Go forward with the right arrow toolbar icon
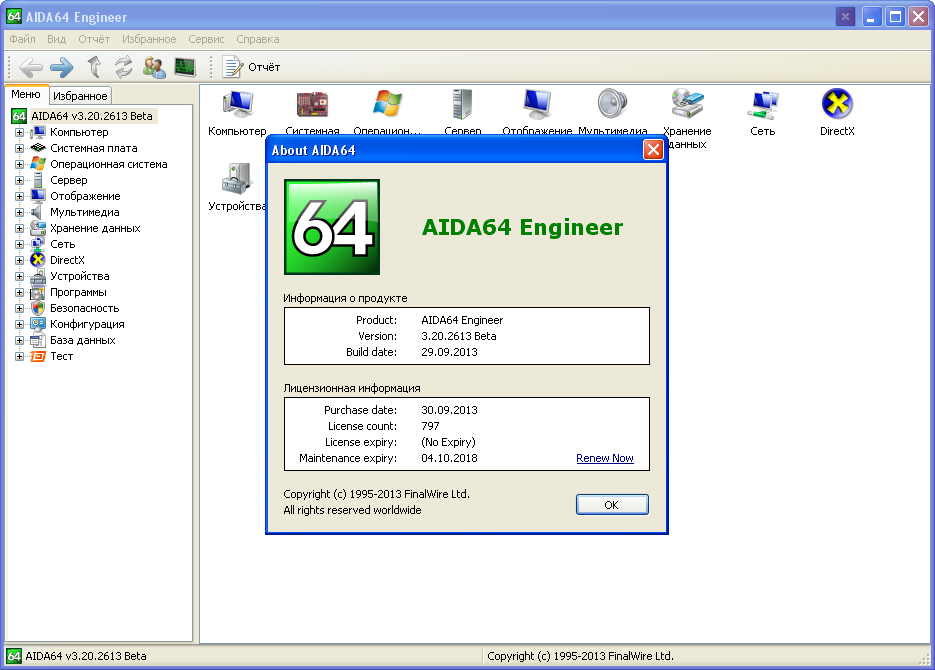 coord(62,67)
